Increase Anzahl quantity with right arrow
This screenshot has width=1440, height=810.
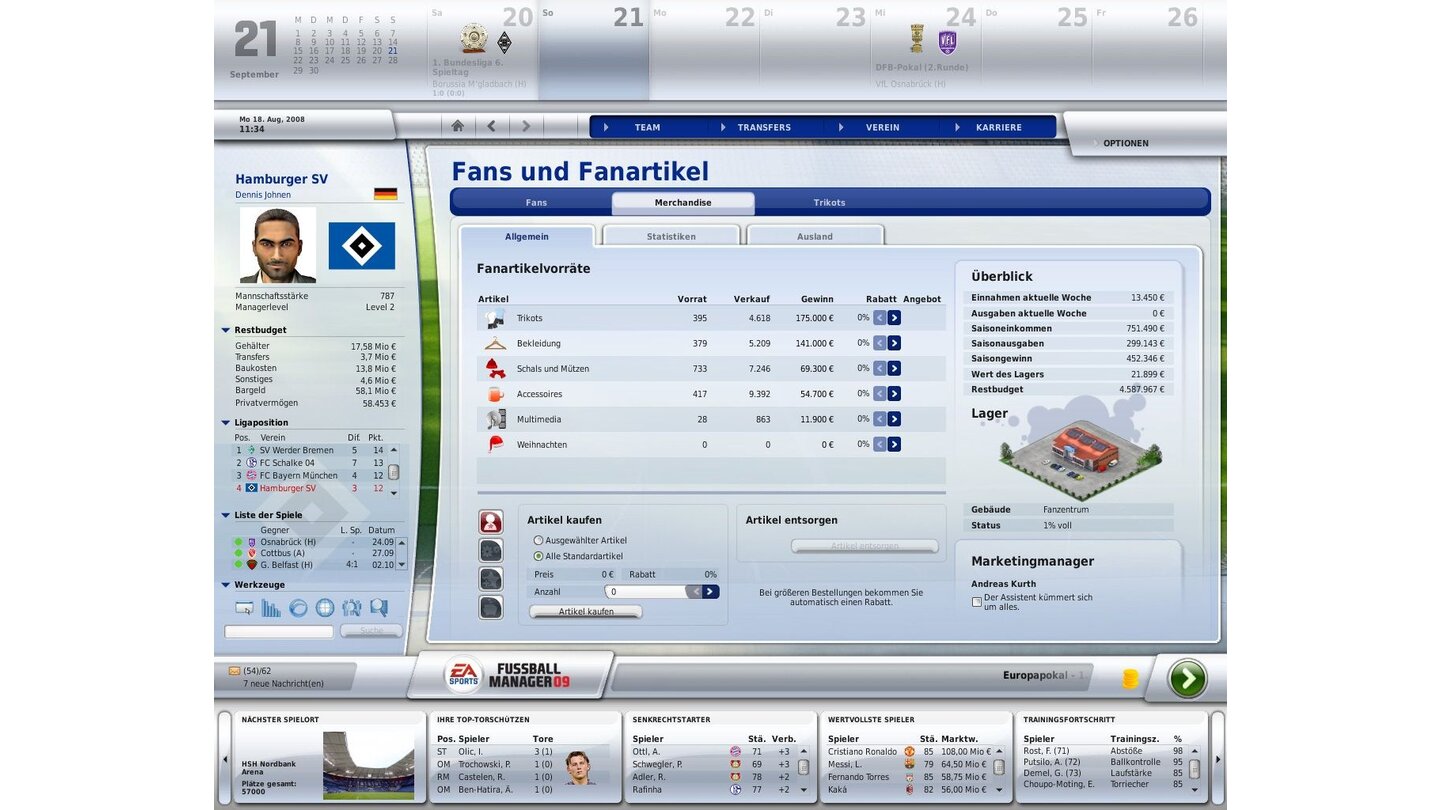tap(711, 592)
